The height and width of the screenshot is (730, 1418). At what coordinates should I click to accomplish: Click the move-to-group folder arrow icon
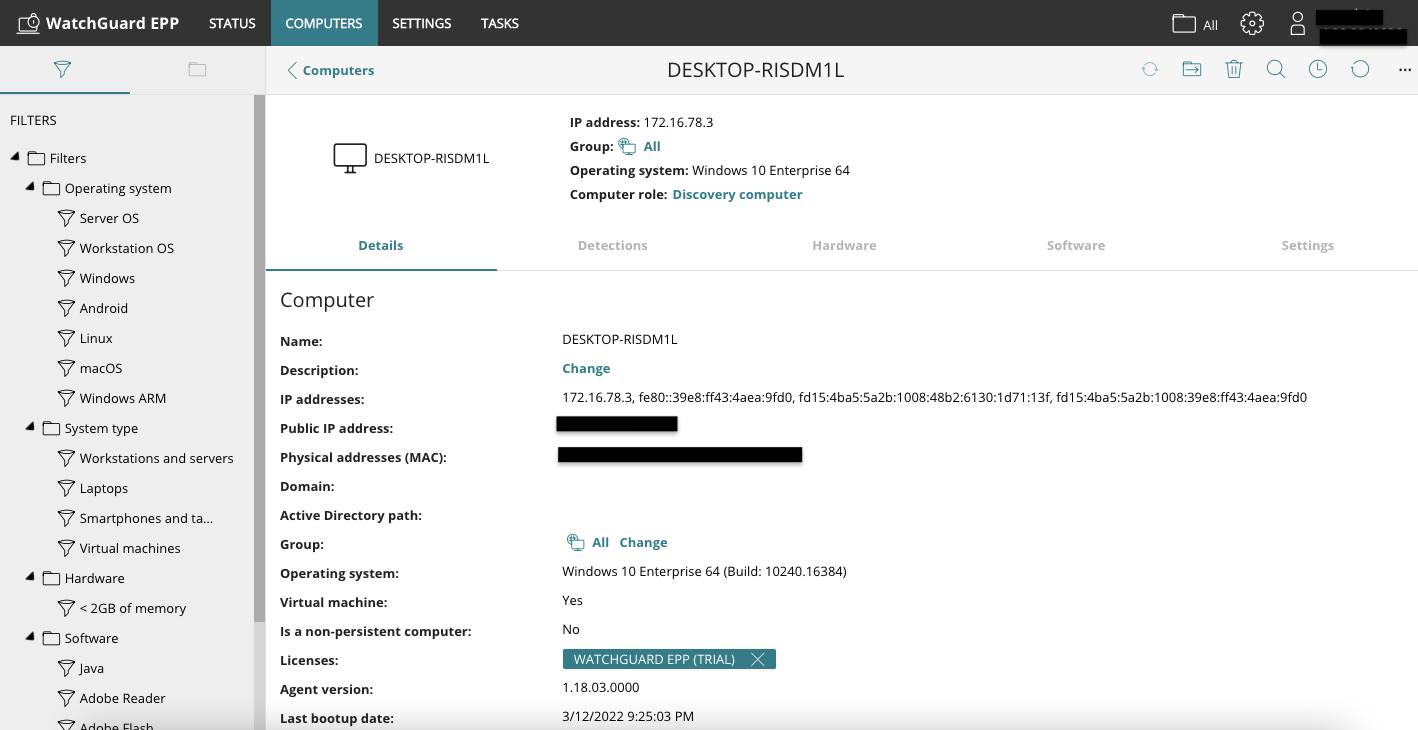click(1192, 69)
